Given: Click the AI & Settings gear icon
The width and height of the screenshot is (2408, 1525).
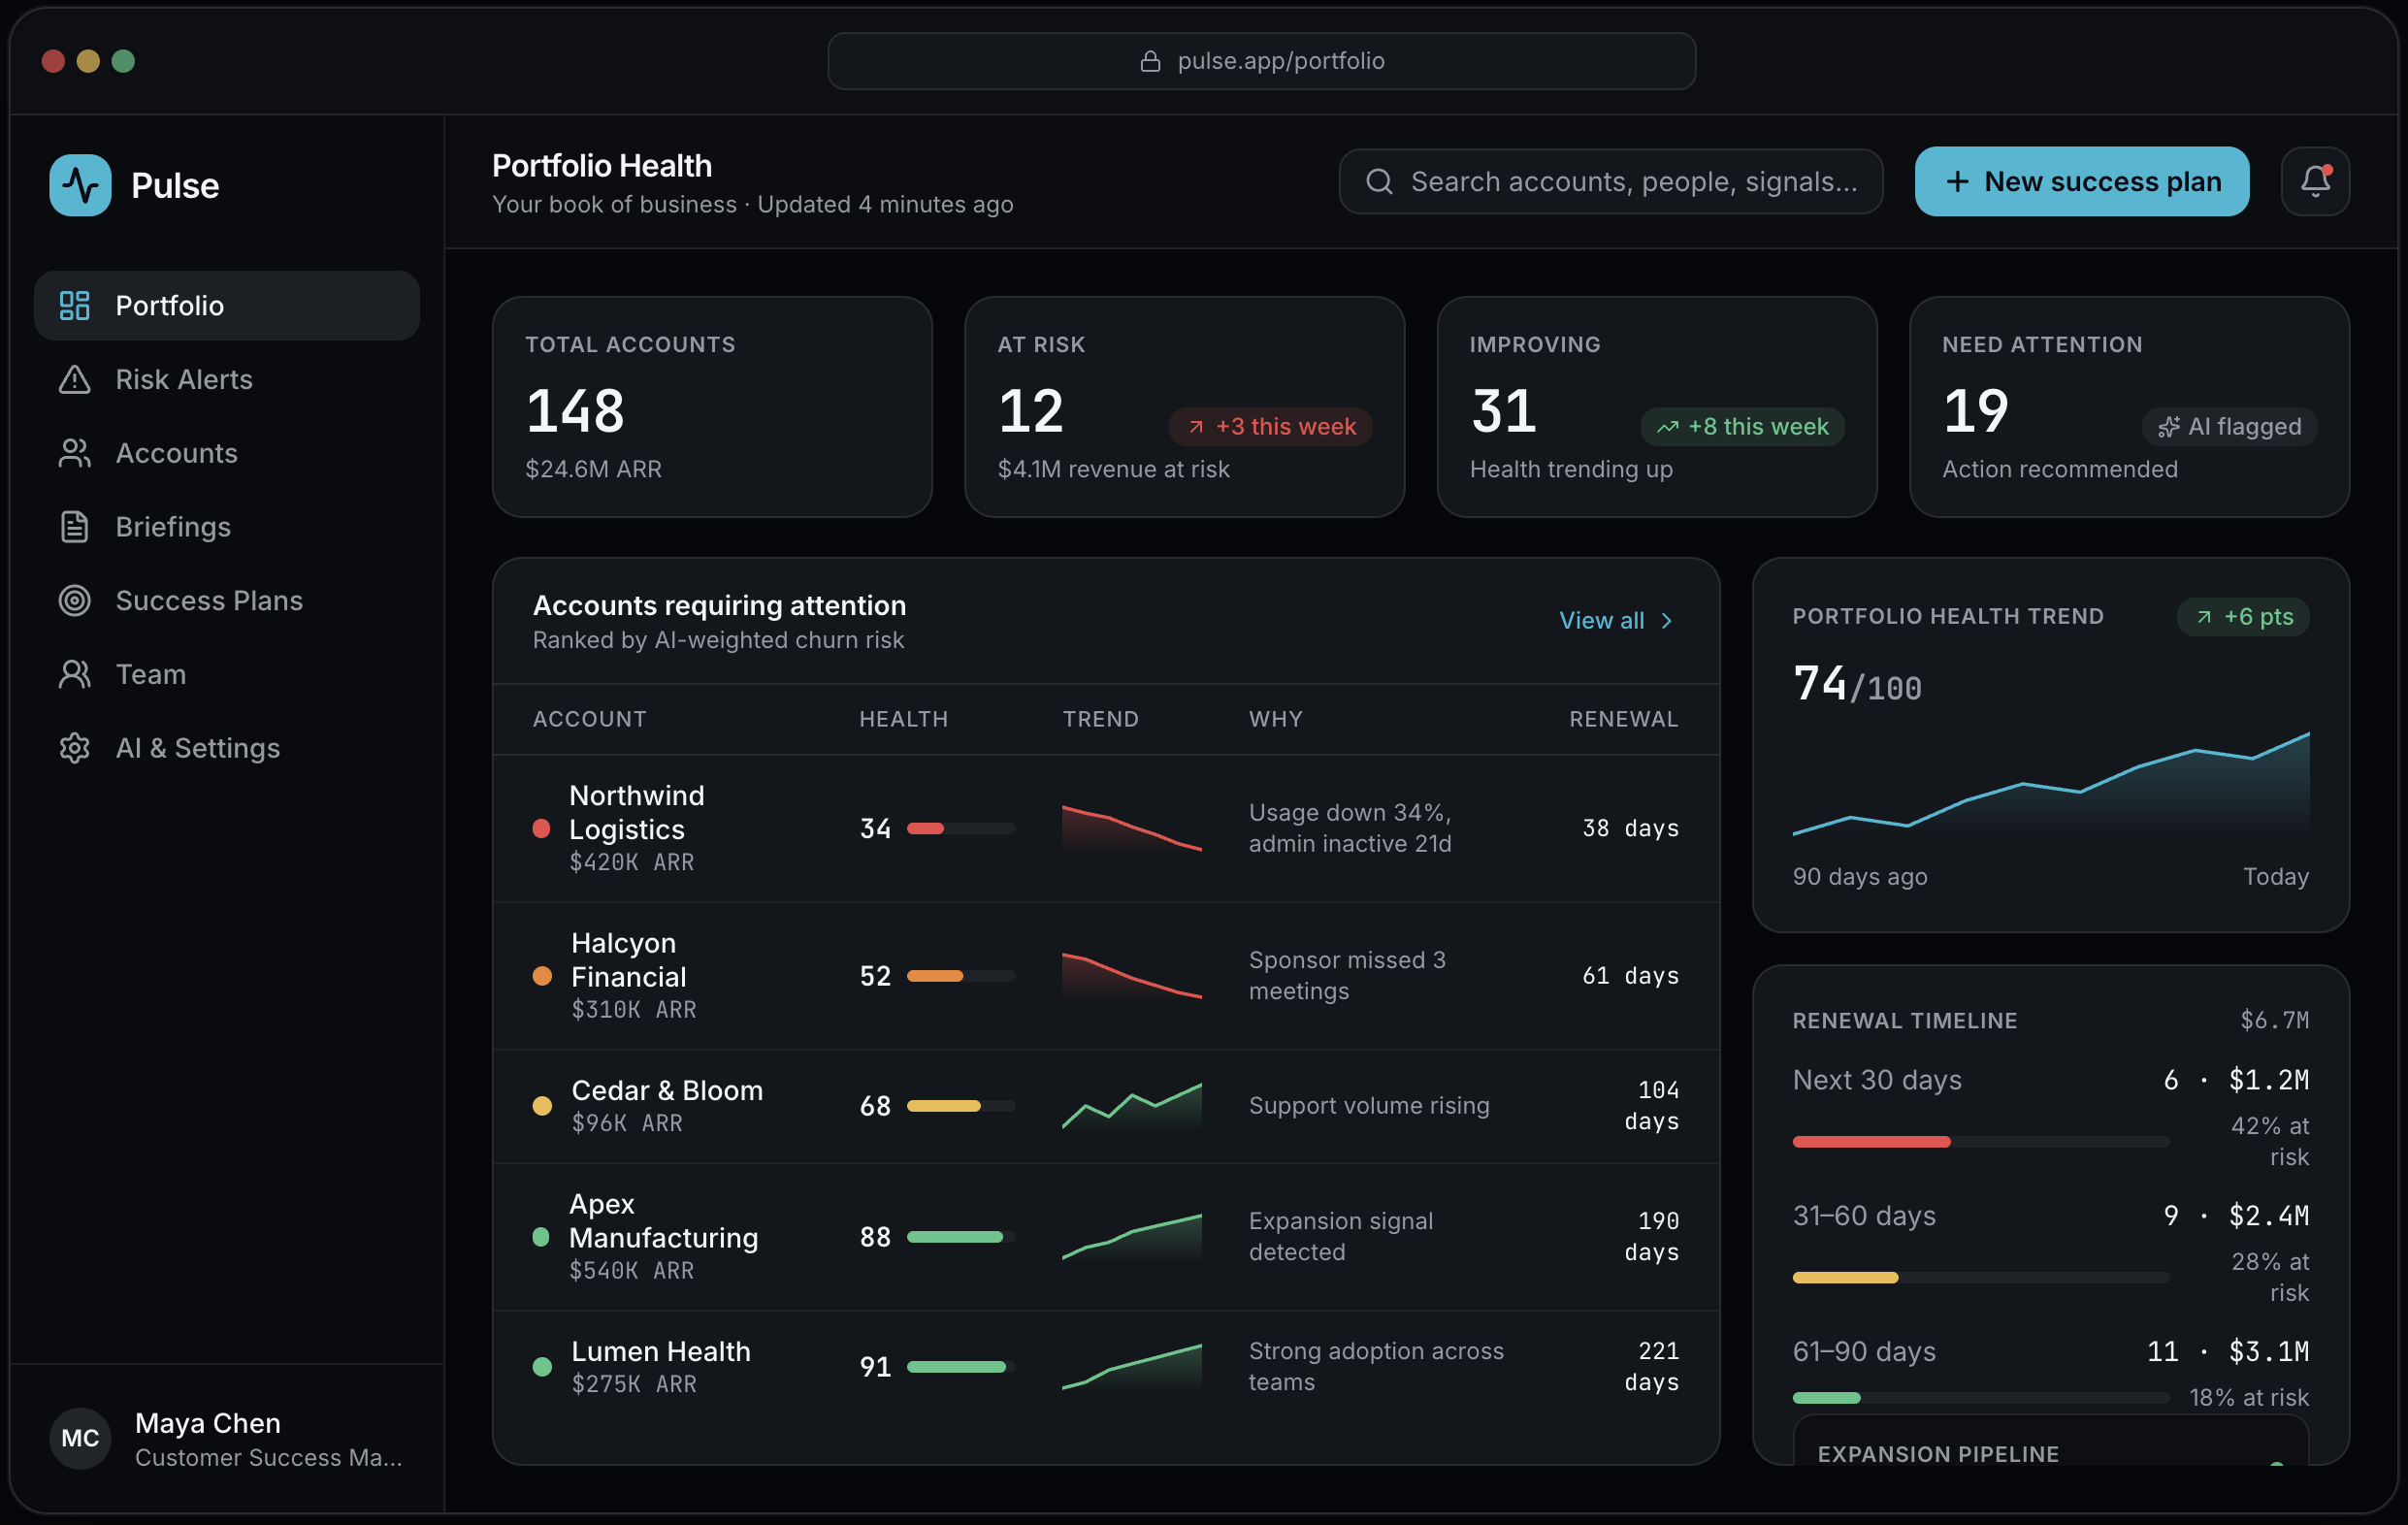Looking at the screenshot, I should pos(75,748).
